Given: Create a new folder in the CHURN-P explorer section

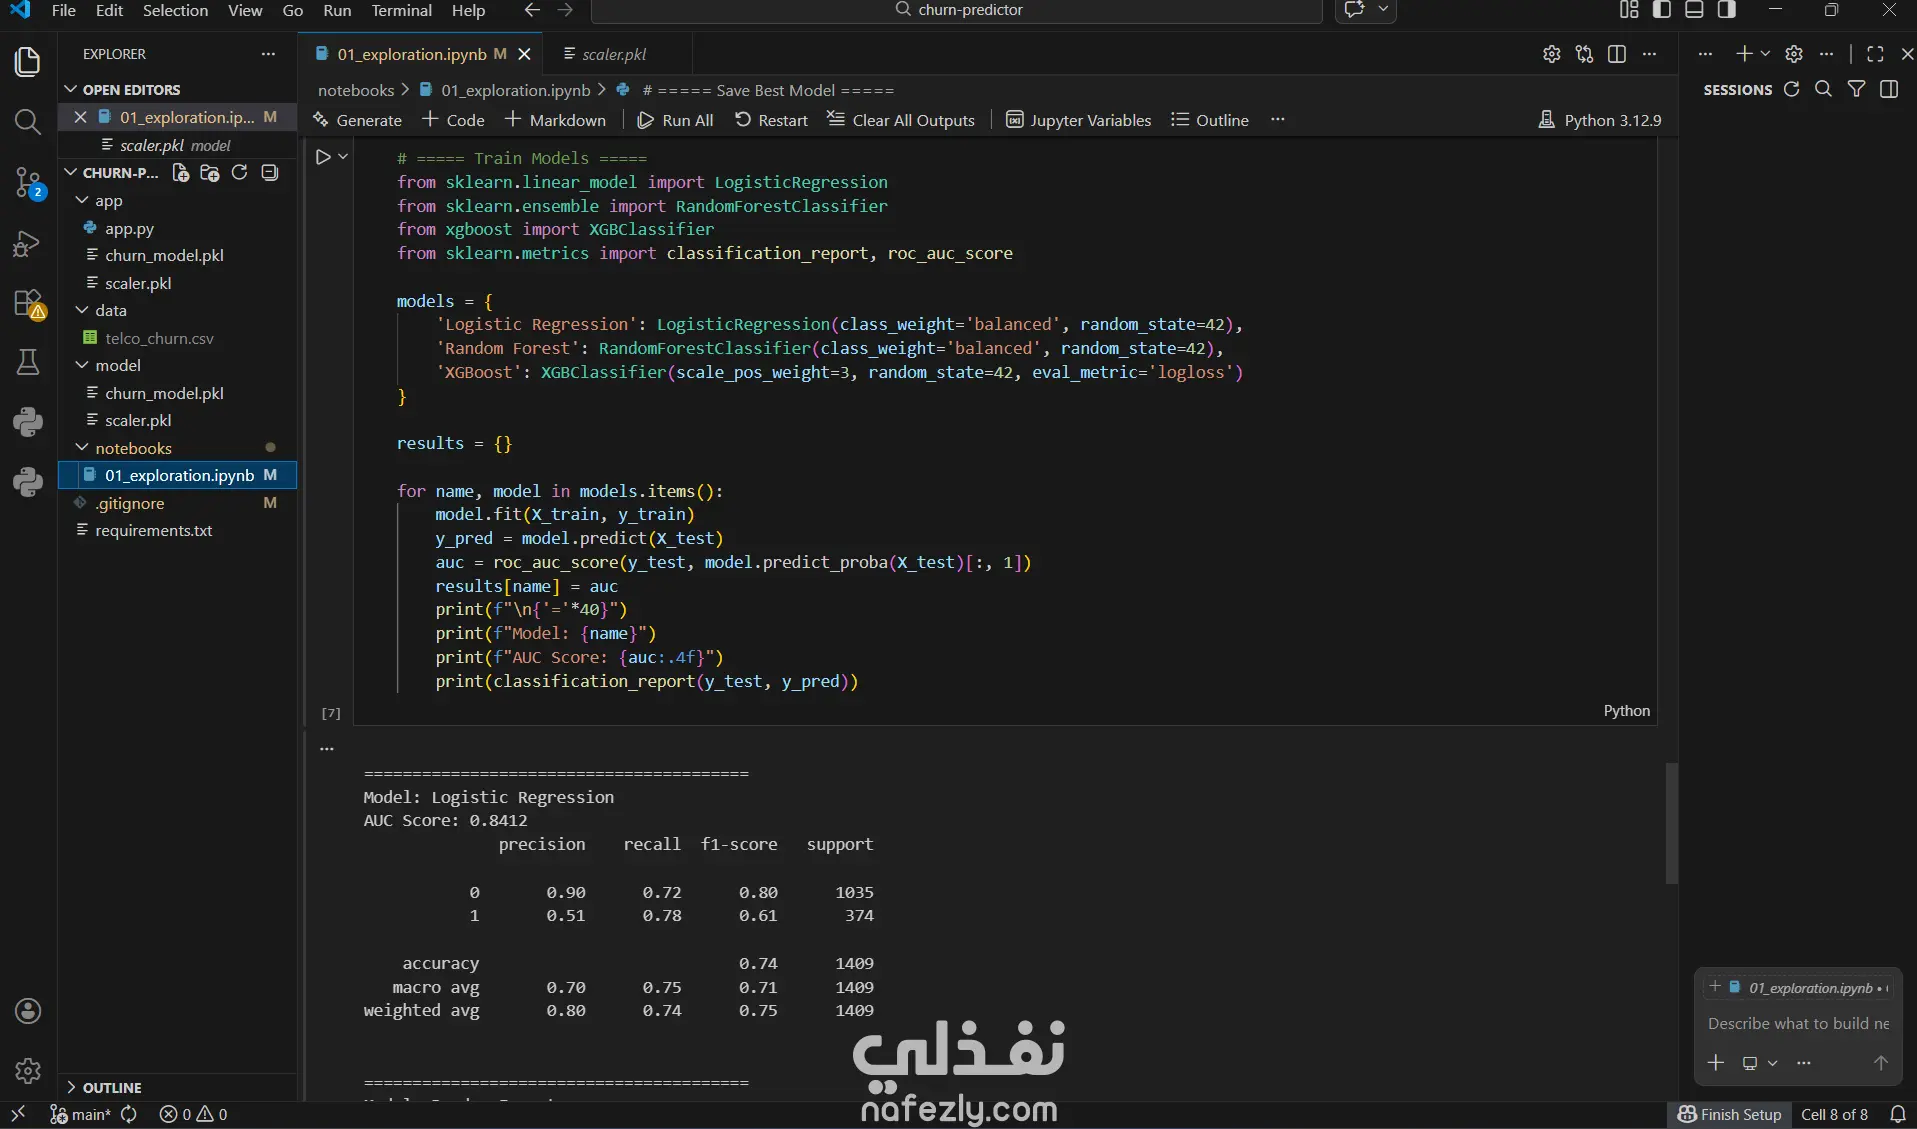Looking at the screenshot, I should coord(210,173).
